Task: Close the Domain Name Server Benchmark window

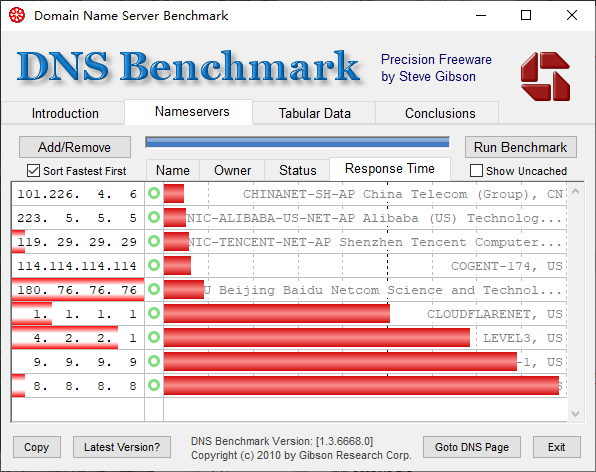Action: 572,16
